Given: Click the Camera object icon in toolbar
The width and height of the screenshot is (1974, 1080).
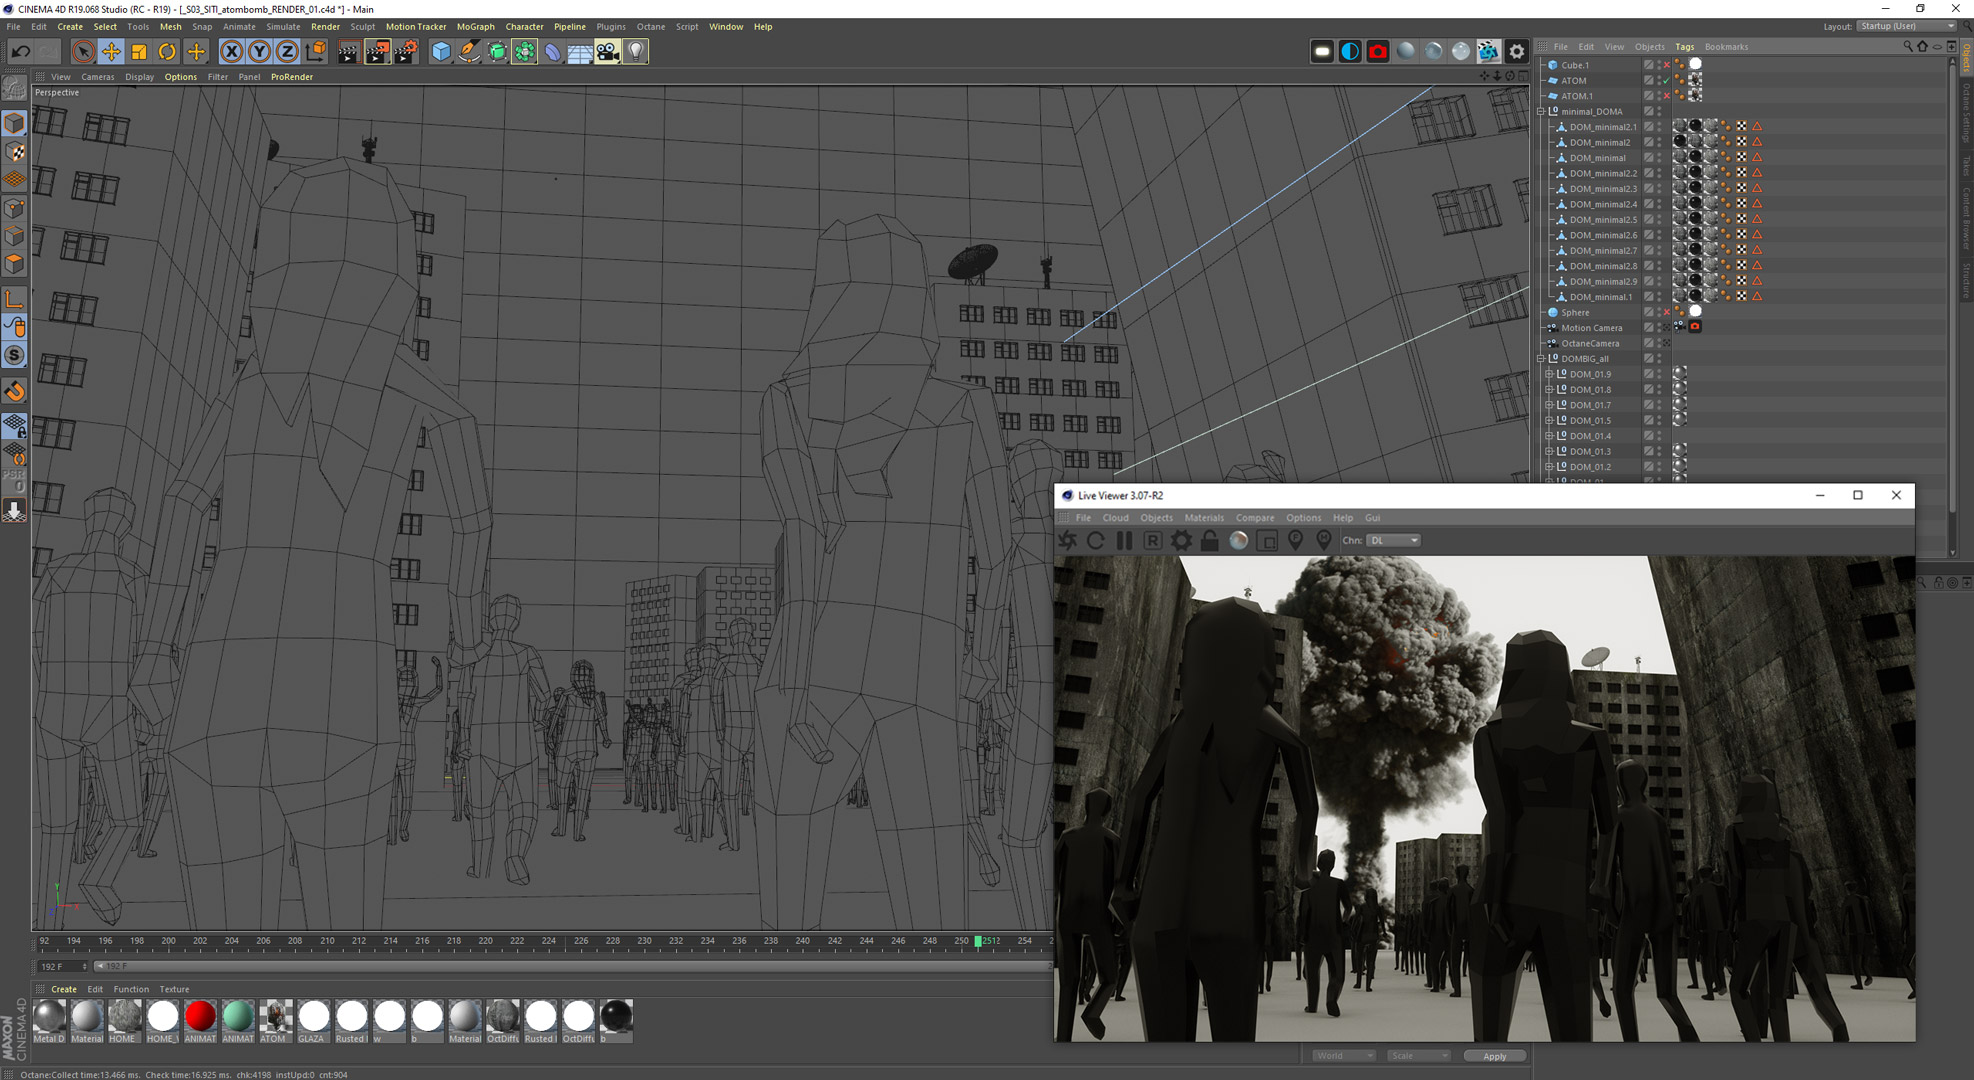Looking at the screenshot, I should [x=607, y=51].
